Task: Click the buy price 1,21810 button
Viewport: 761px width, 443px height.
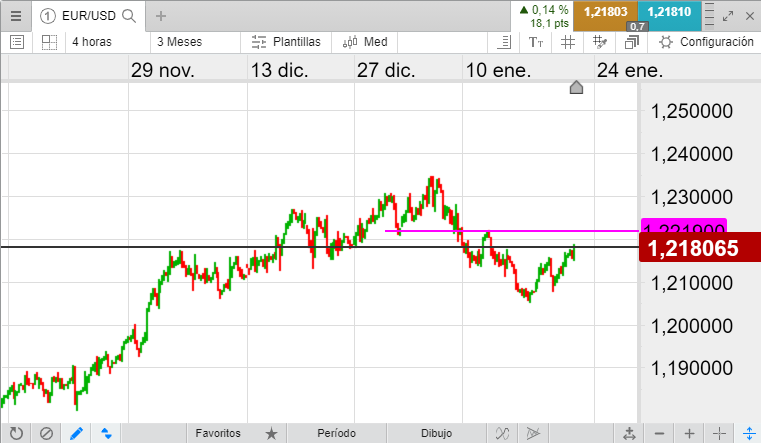Action: click(x=669, y=12)
